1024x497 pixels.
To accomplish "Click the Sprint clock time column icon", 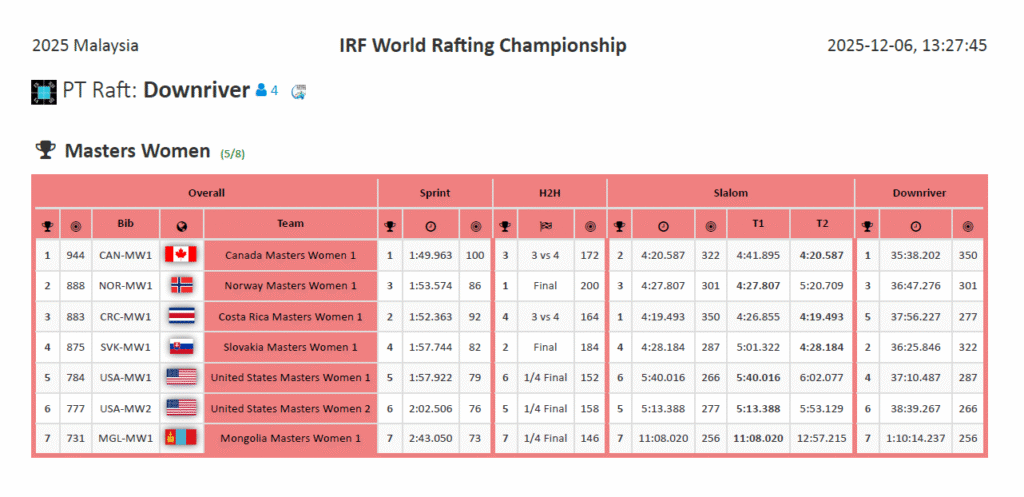I will pyautogui.click(x=430, y=225).
